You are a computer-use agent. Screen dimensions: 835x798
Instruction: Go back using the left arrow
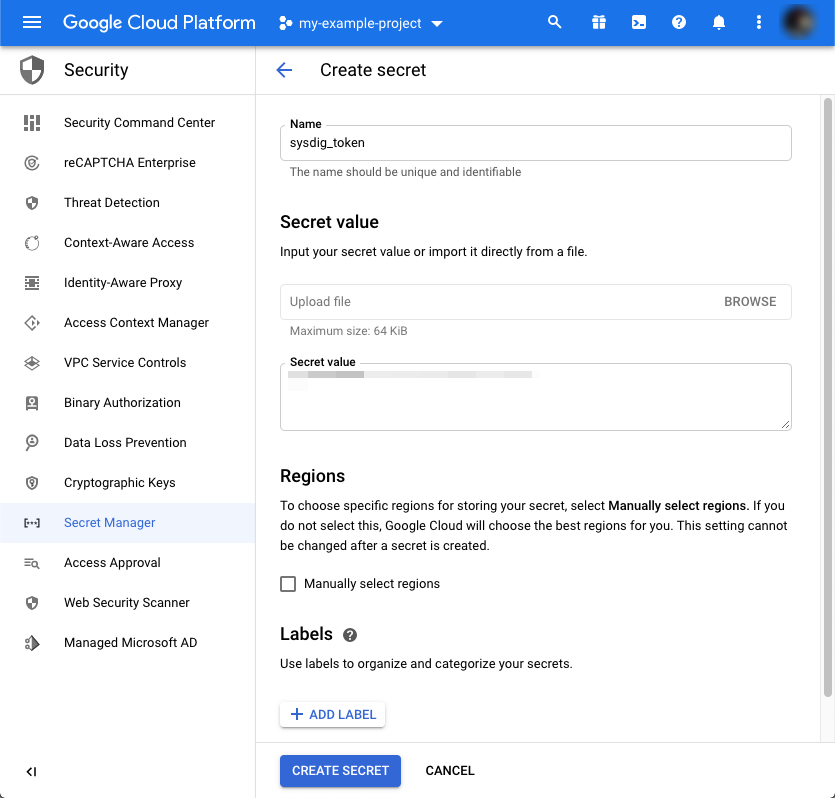coord(284,70)
